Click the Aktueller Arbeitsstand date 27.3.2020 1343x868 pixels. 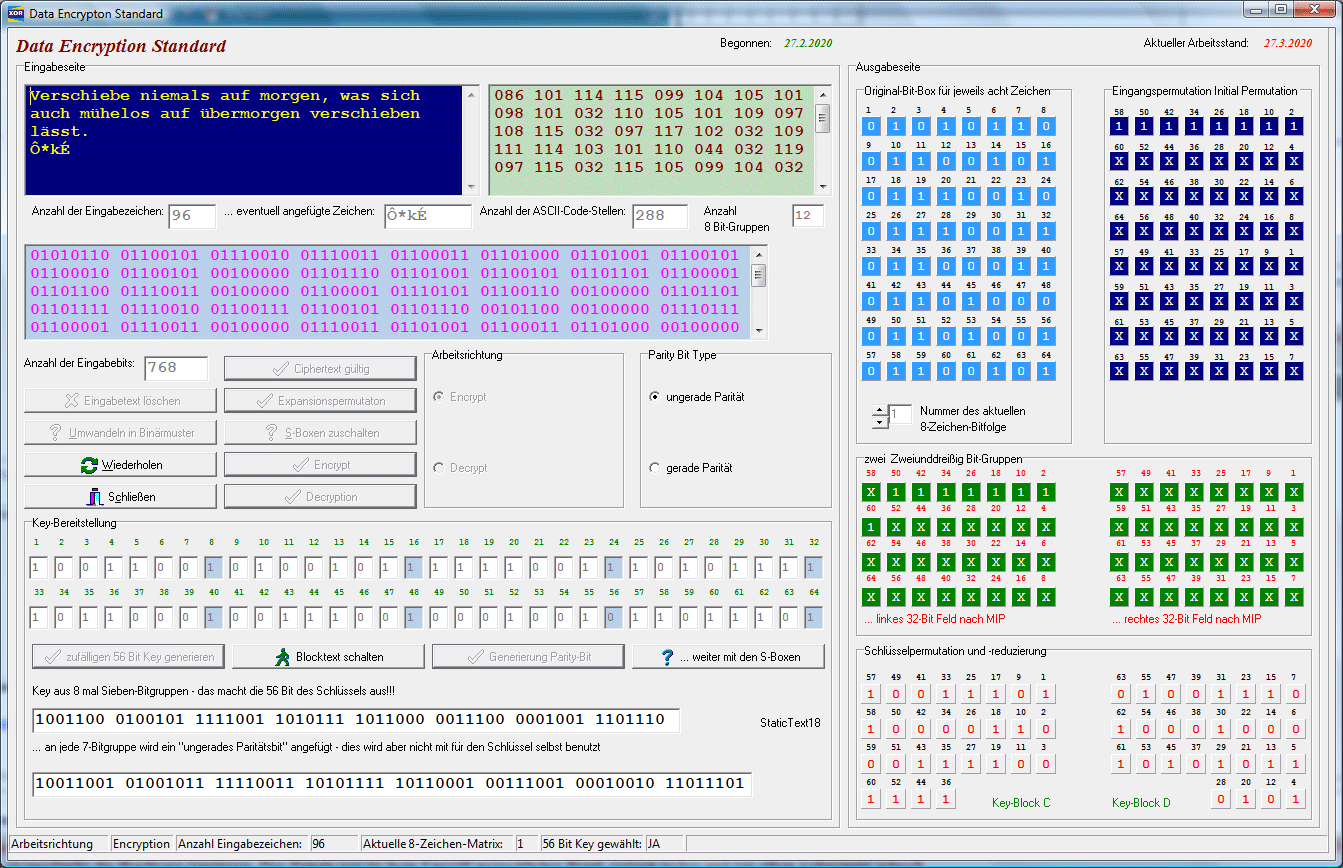[x=1288, y=43]
